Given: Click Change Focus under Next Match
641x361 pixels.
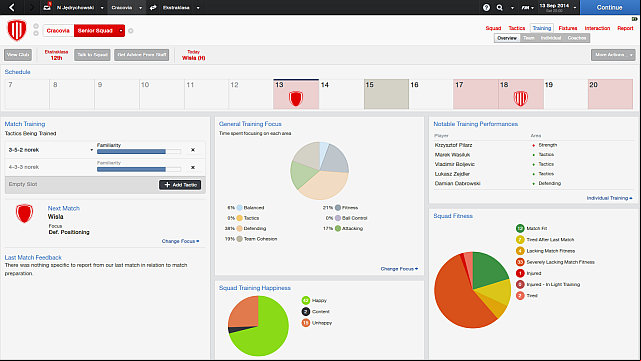Looking at the screenshot, I should (180, 241).
